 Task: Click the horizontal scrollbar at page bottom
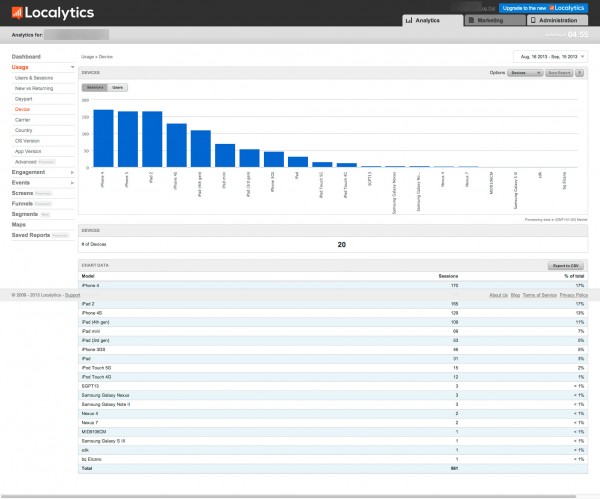(x=289, y=496)
